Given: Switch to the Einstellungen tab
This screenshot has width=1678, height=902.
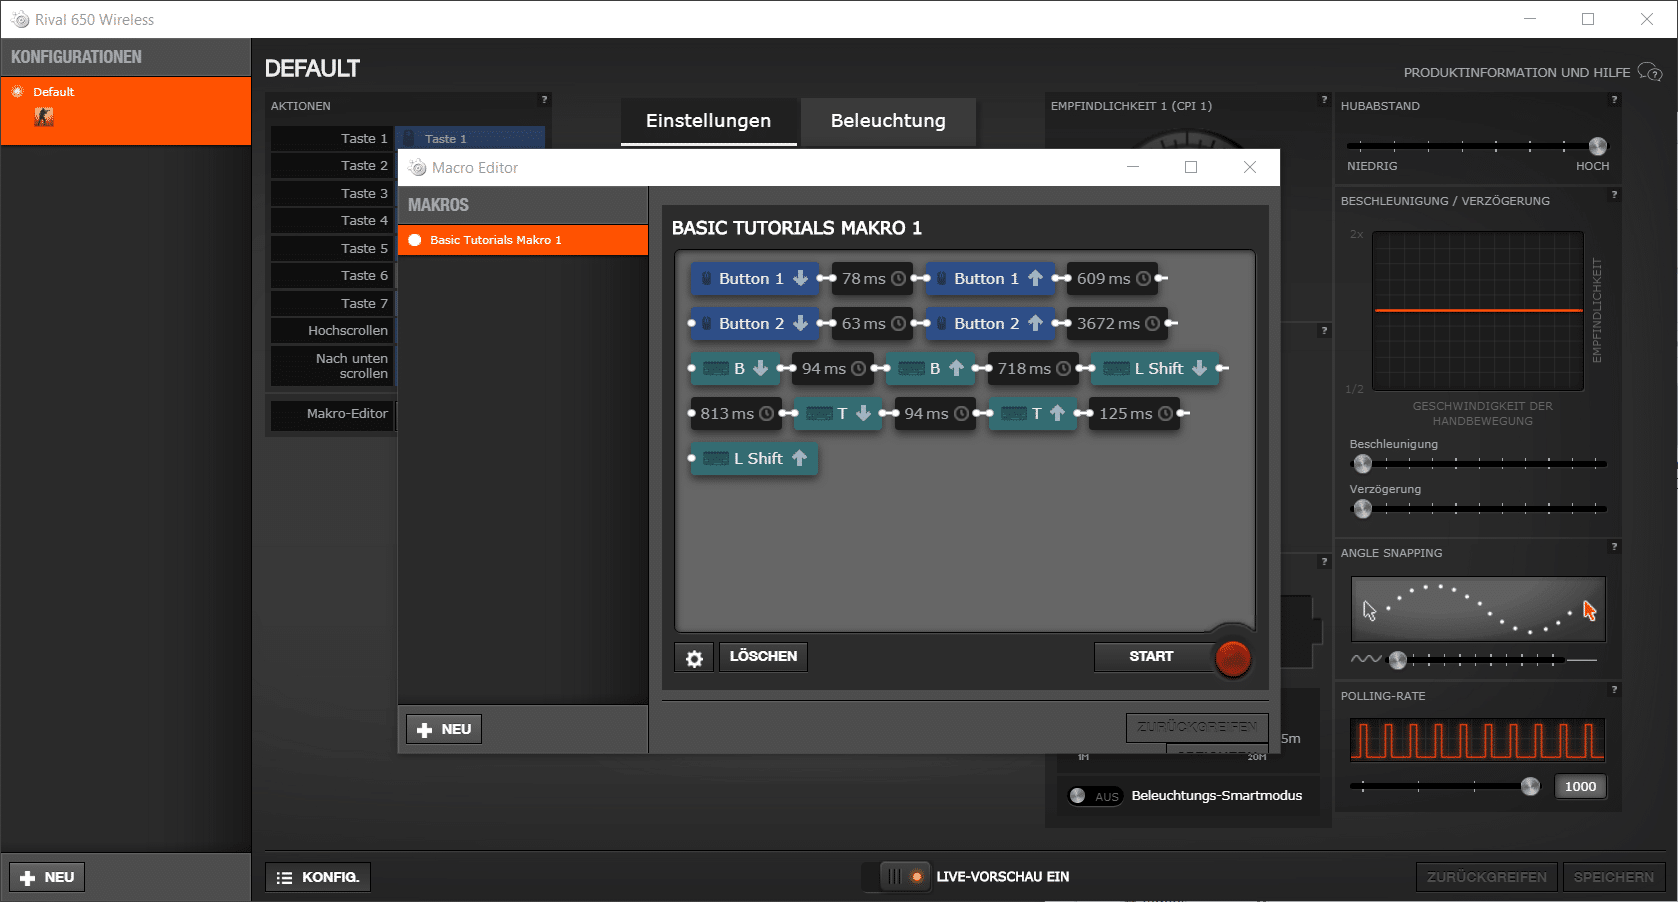Looking at the screenshot, I should 708,121.
